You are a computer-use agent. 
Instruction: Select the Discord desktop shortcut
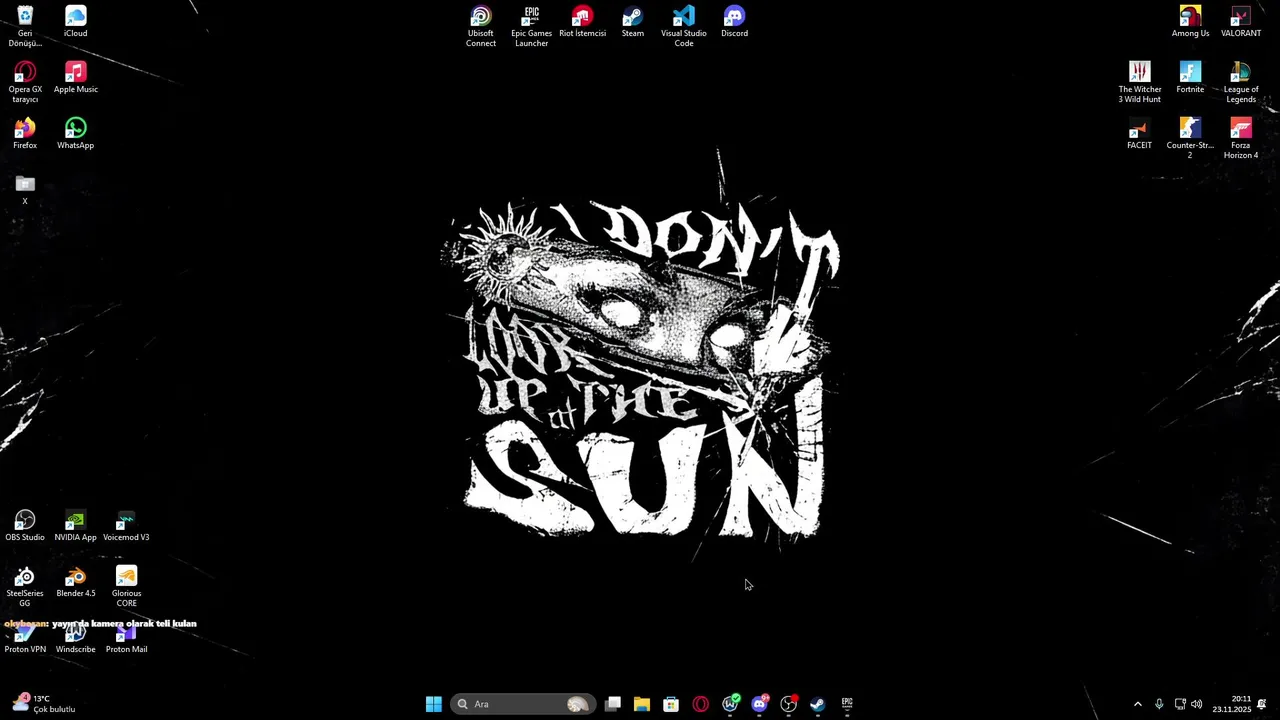[x=734, y=22]
